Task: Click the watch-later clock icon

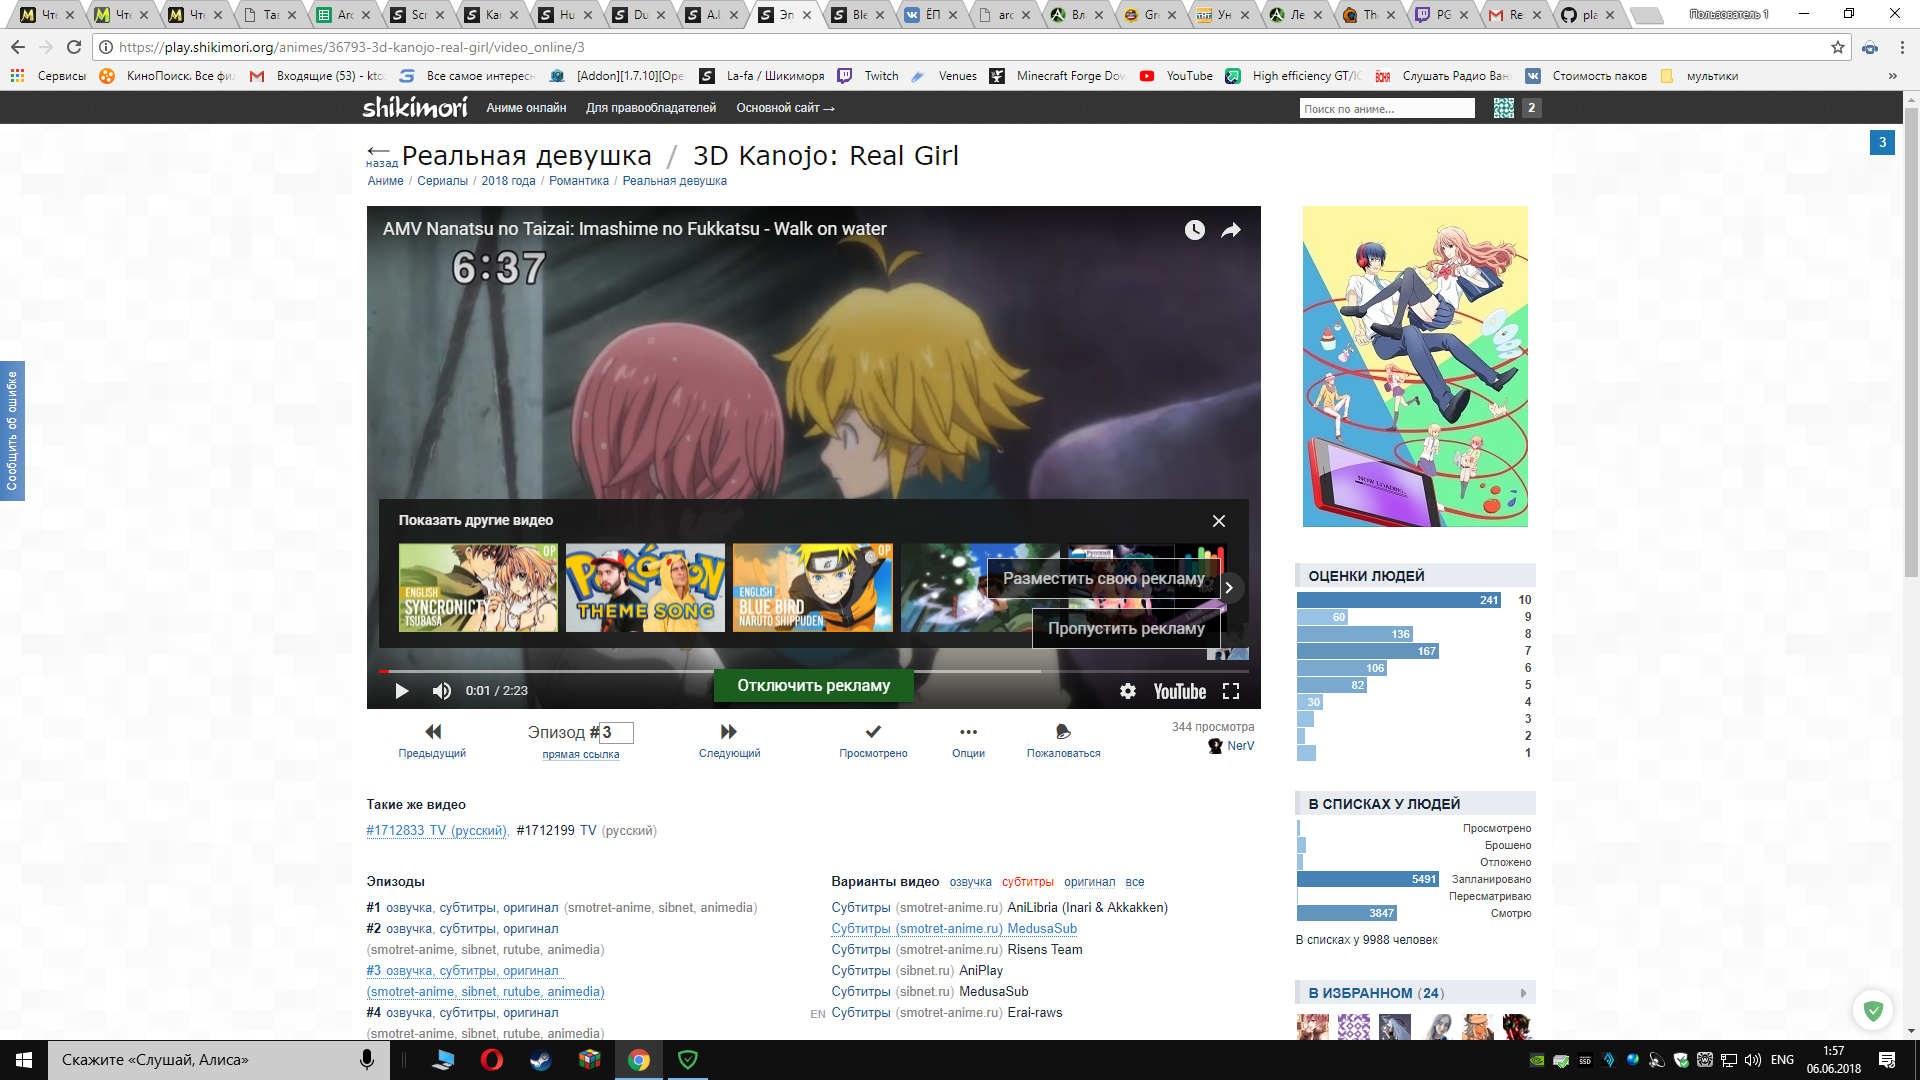Action: coord(1193,230)
